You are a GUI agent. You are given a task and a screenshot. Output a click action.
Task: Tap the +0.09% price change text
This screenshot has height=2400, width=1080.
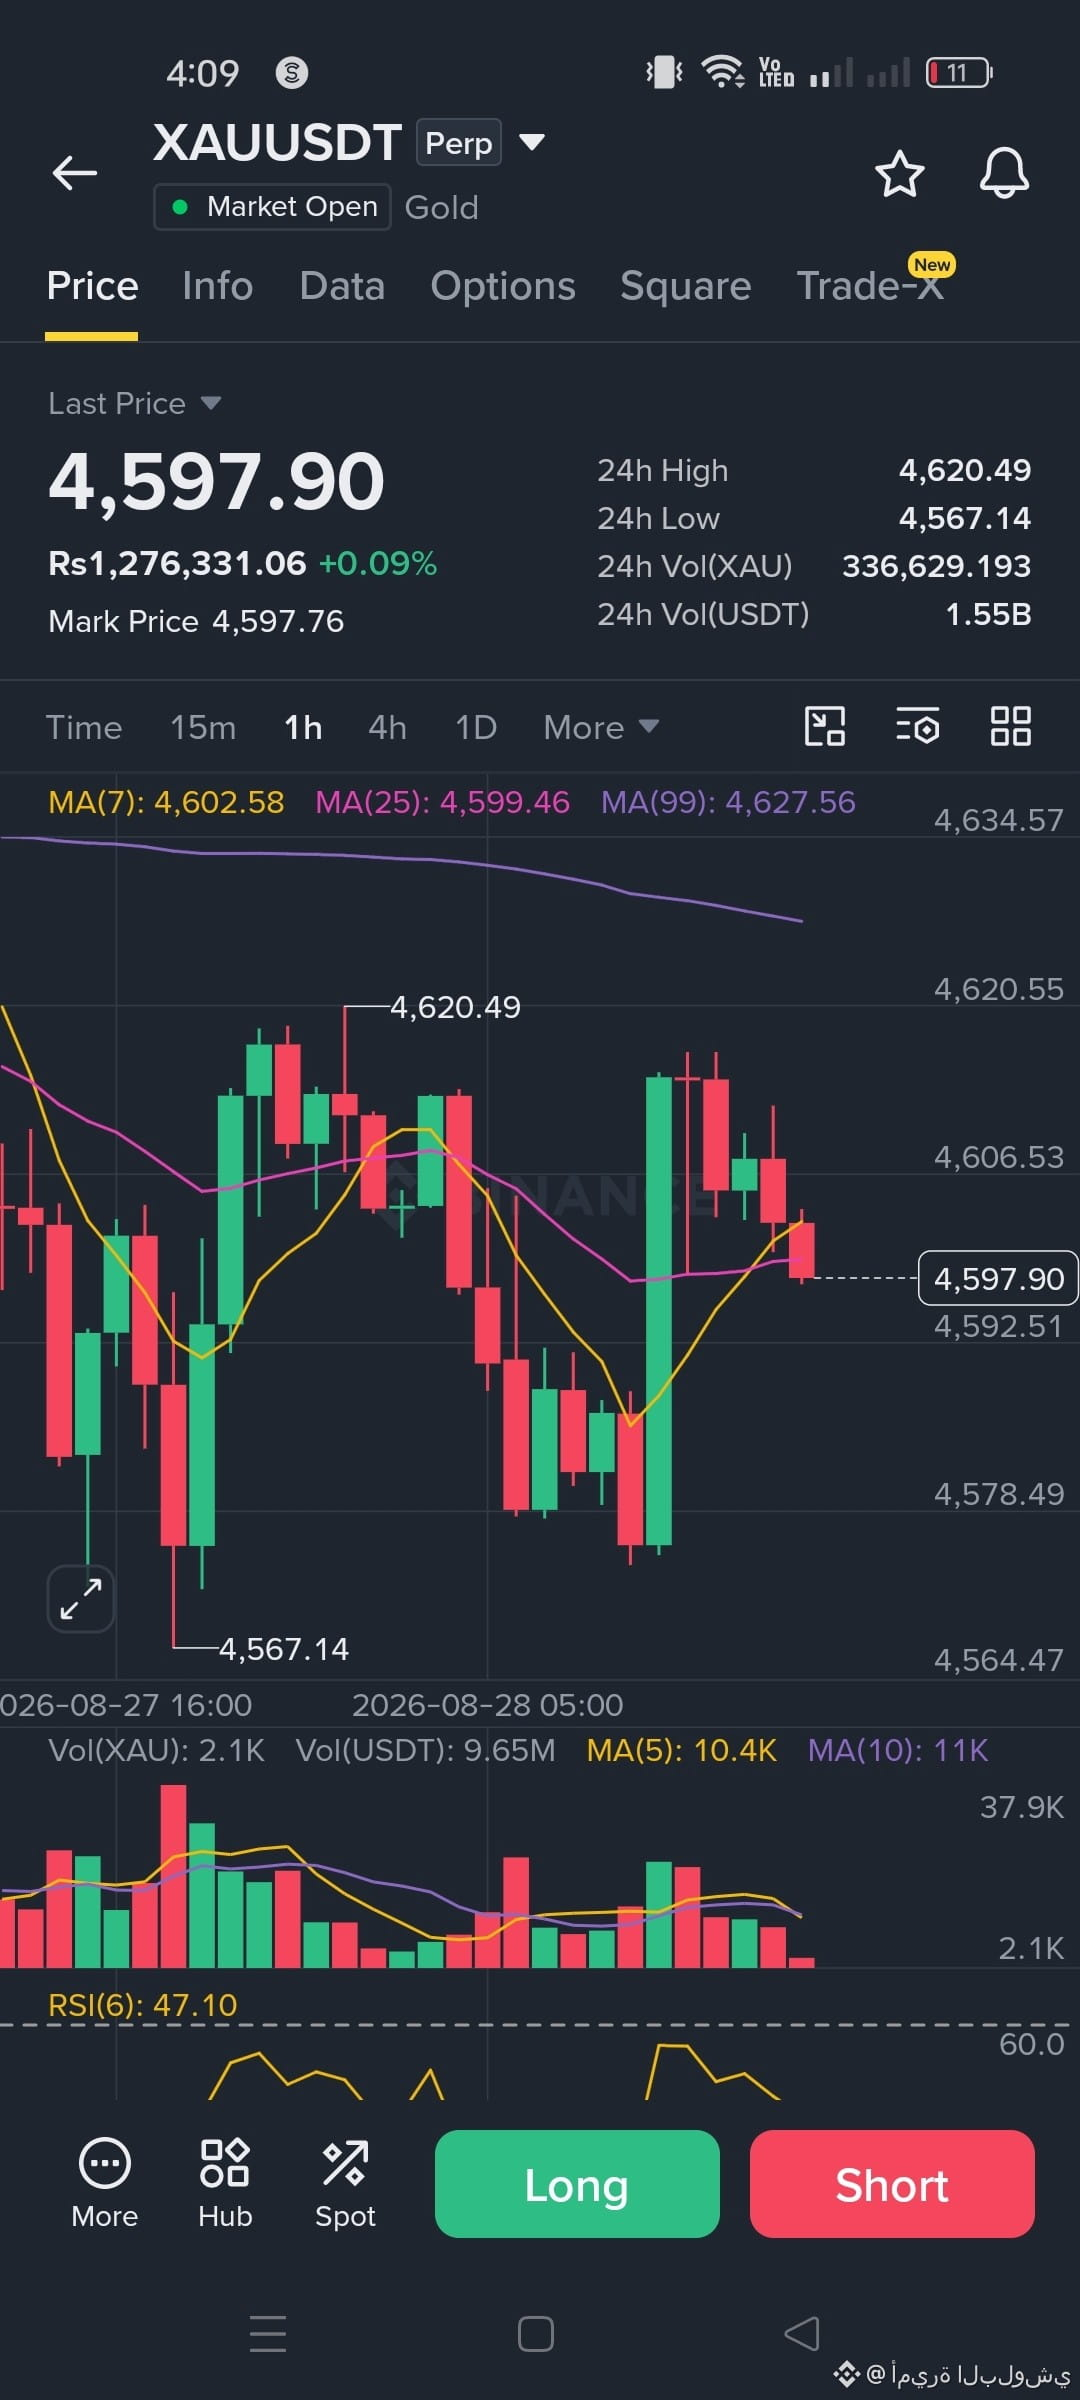click(378, 563)
